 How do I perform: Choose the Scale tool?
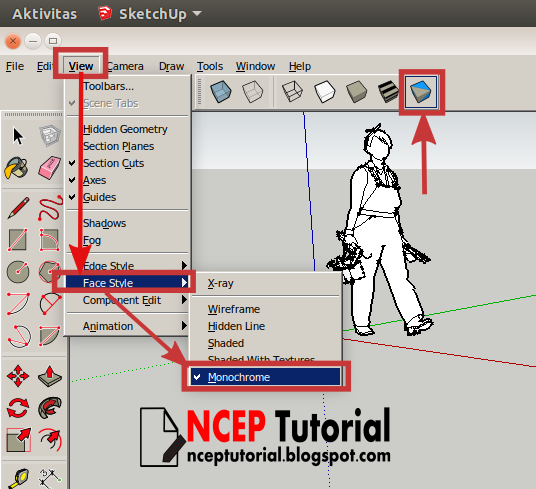pos(19,440)
